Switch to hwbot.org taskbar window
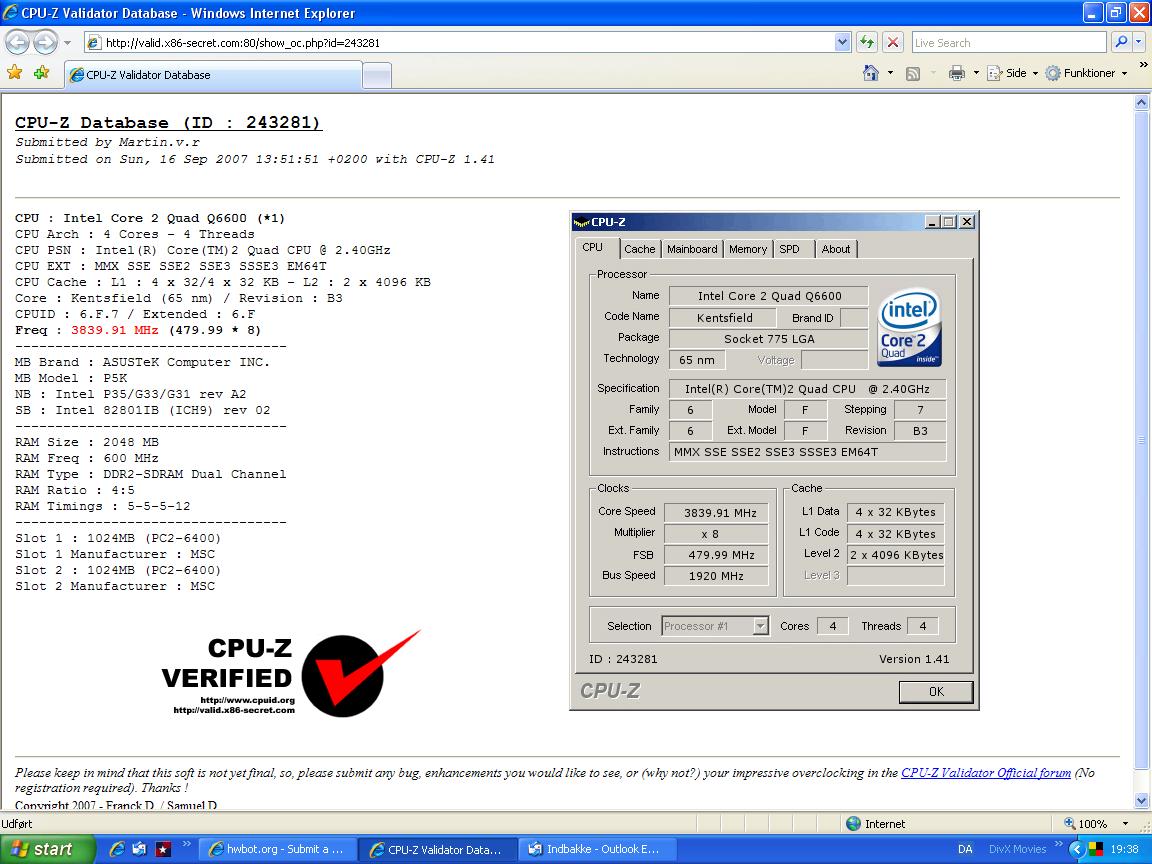 (278, 849)
